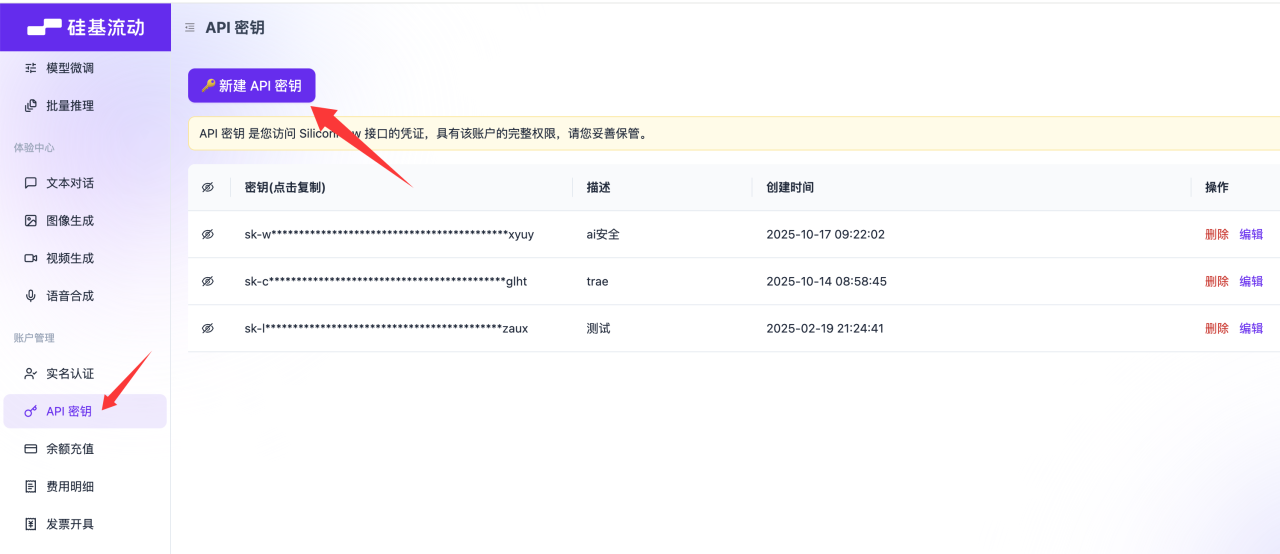Open 文本对话 chat bubble icon
This screenshot has height=554, width=1280.
coord(30,183)
